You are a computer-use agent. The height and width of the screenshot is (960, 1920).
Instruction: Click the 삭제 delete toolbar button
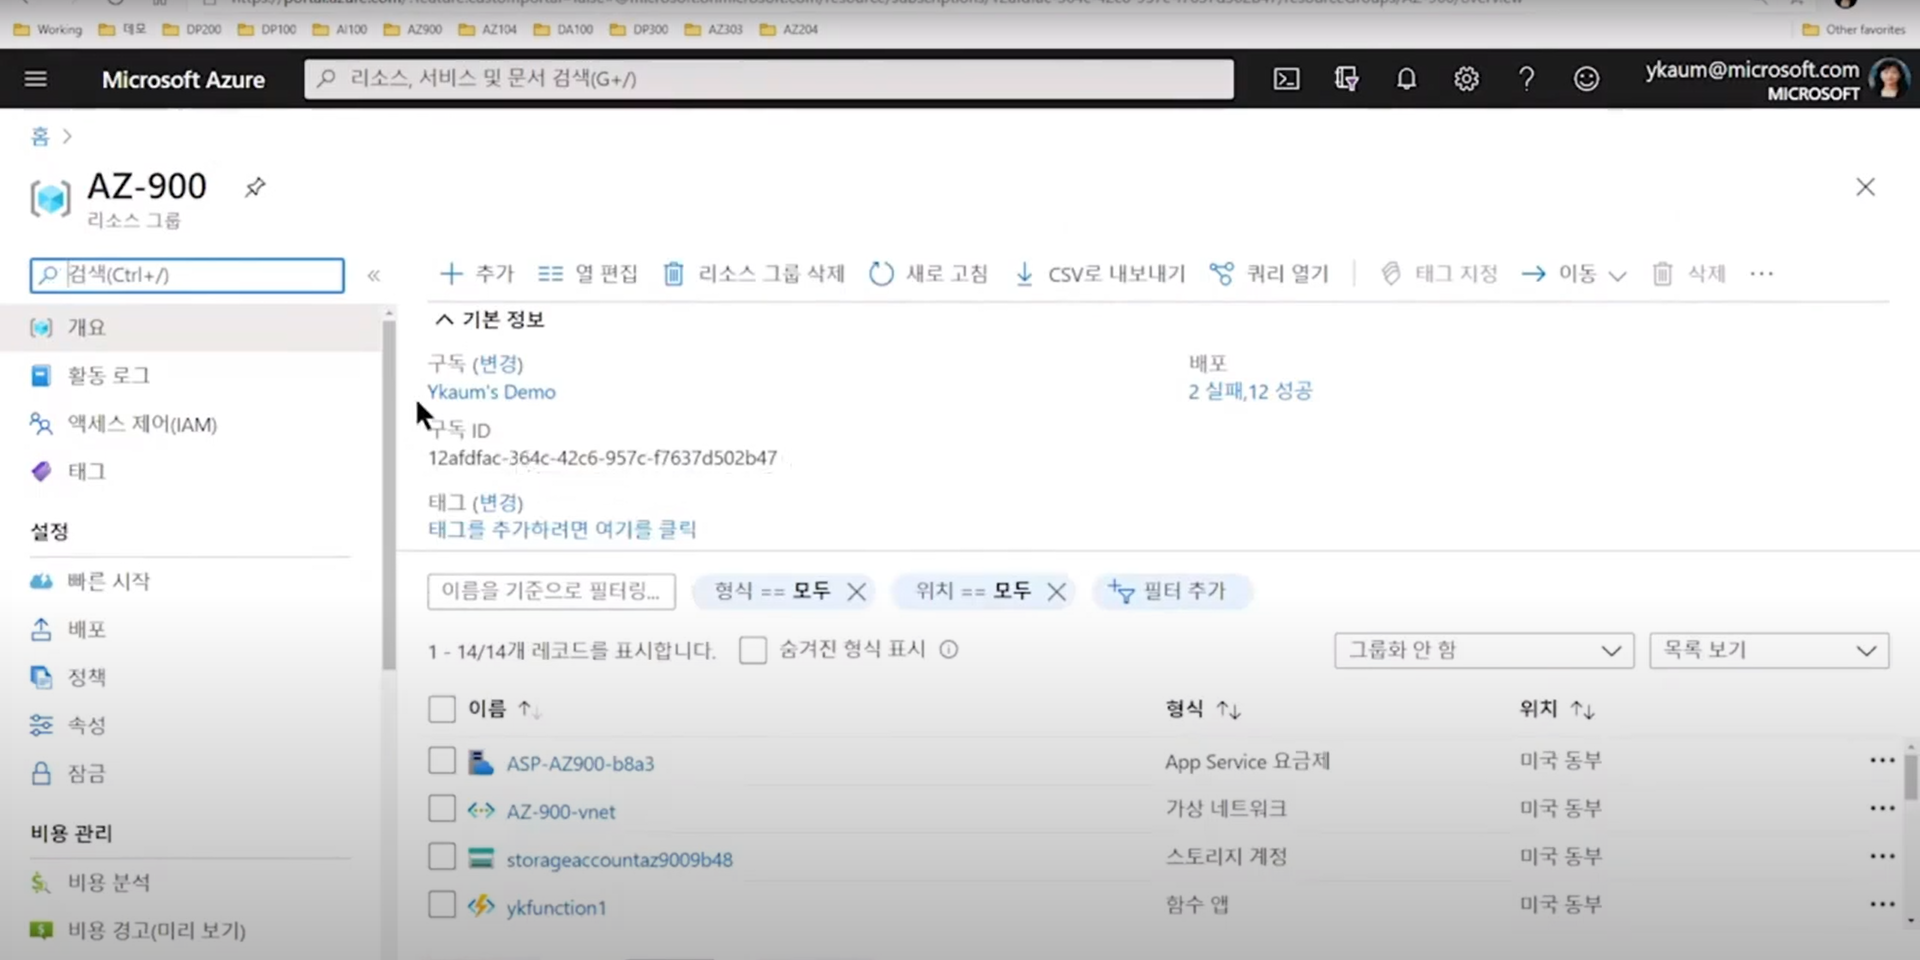(1688, 273)
